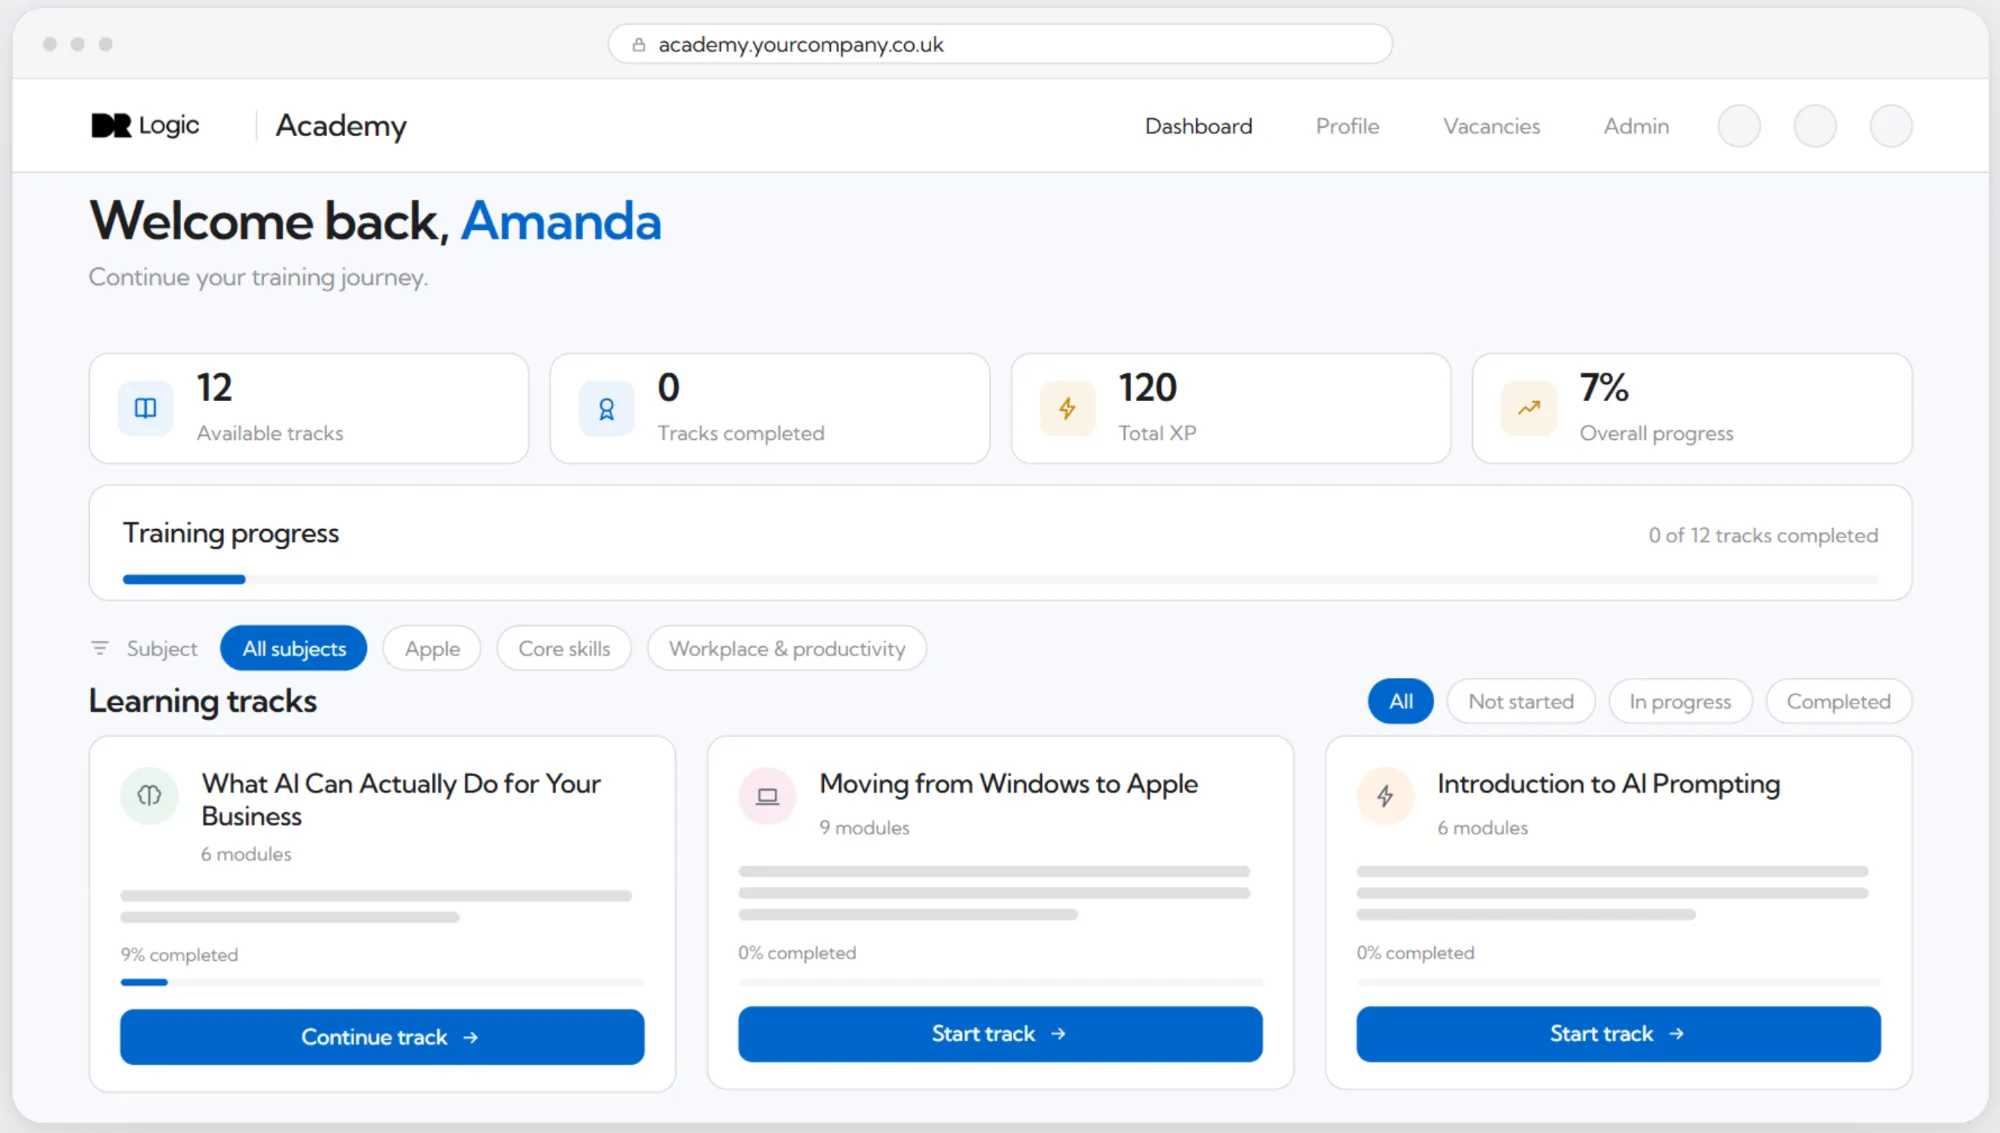Show only Not started tracks
Screen dimensions: 2000x1133
1521,701
